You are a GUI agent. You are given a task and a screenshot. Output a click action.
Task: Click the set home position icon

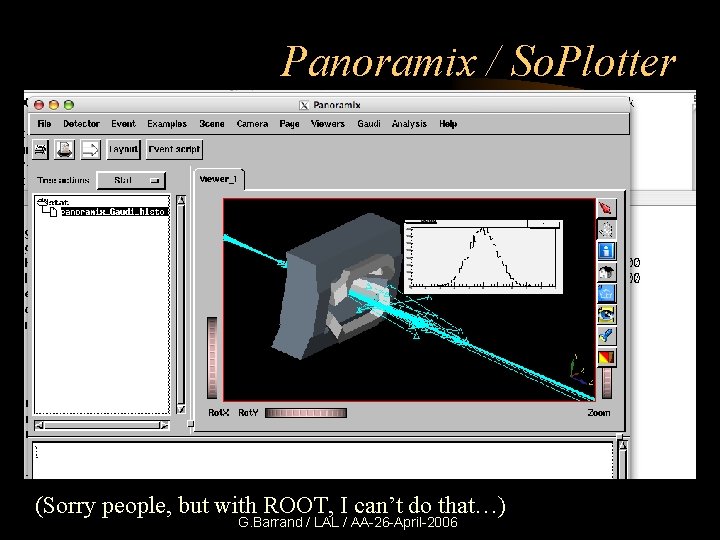[606, 293]
